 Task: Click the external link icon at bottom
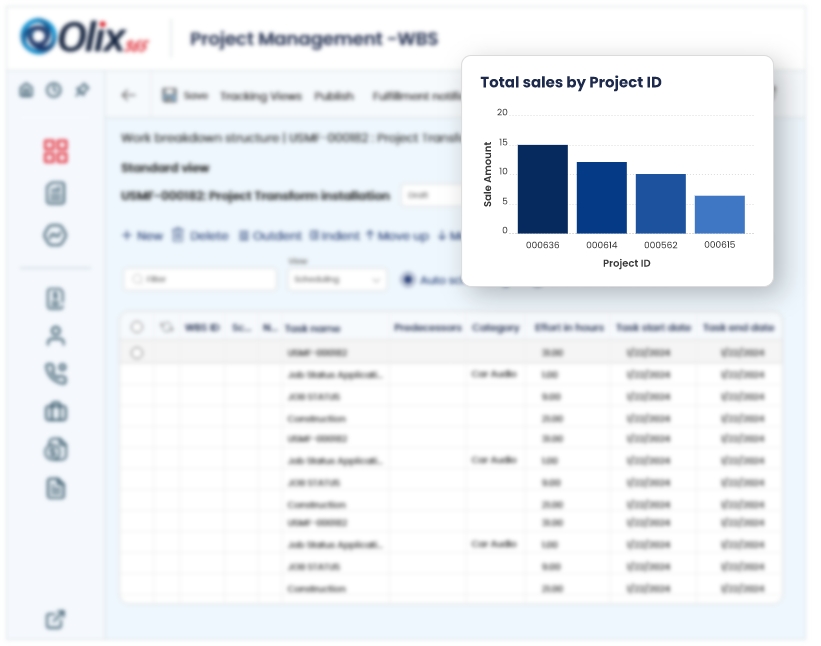(55, 620)
